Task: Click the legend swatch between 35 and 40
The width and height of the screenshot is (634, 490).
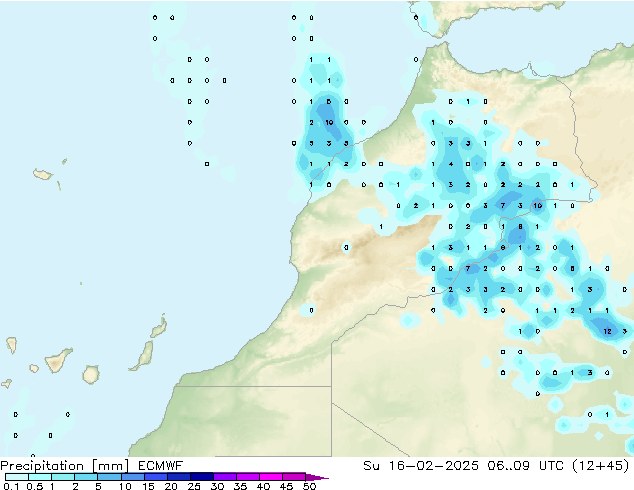Action: (x=247, y=477)
